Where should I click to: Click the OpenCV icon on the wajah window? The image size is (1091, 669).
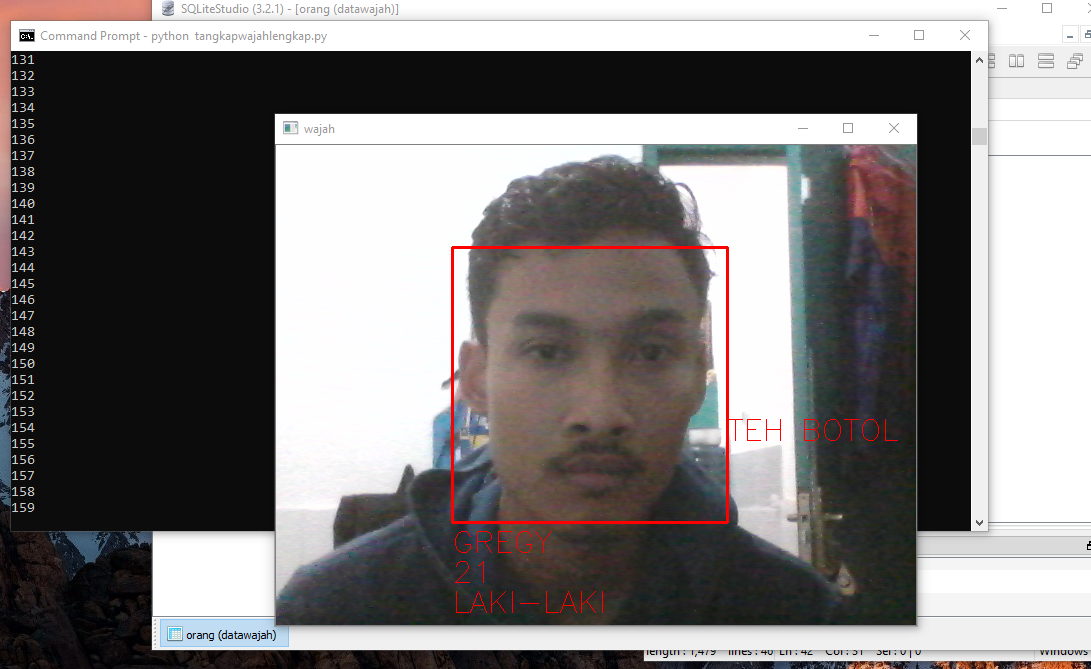pos(290,128)
